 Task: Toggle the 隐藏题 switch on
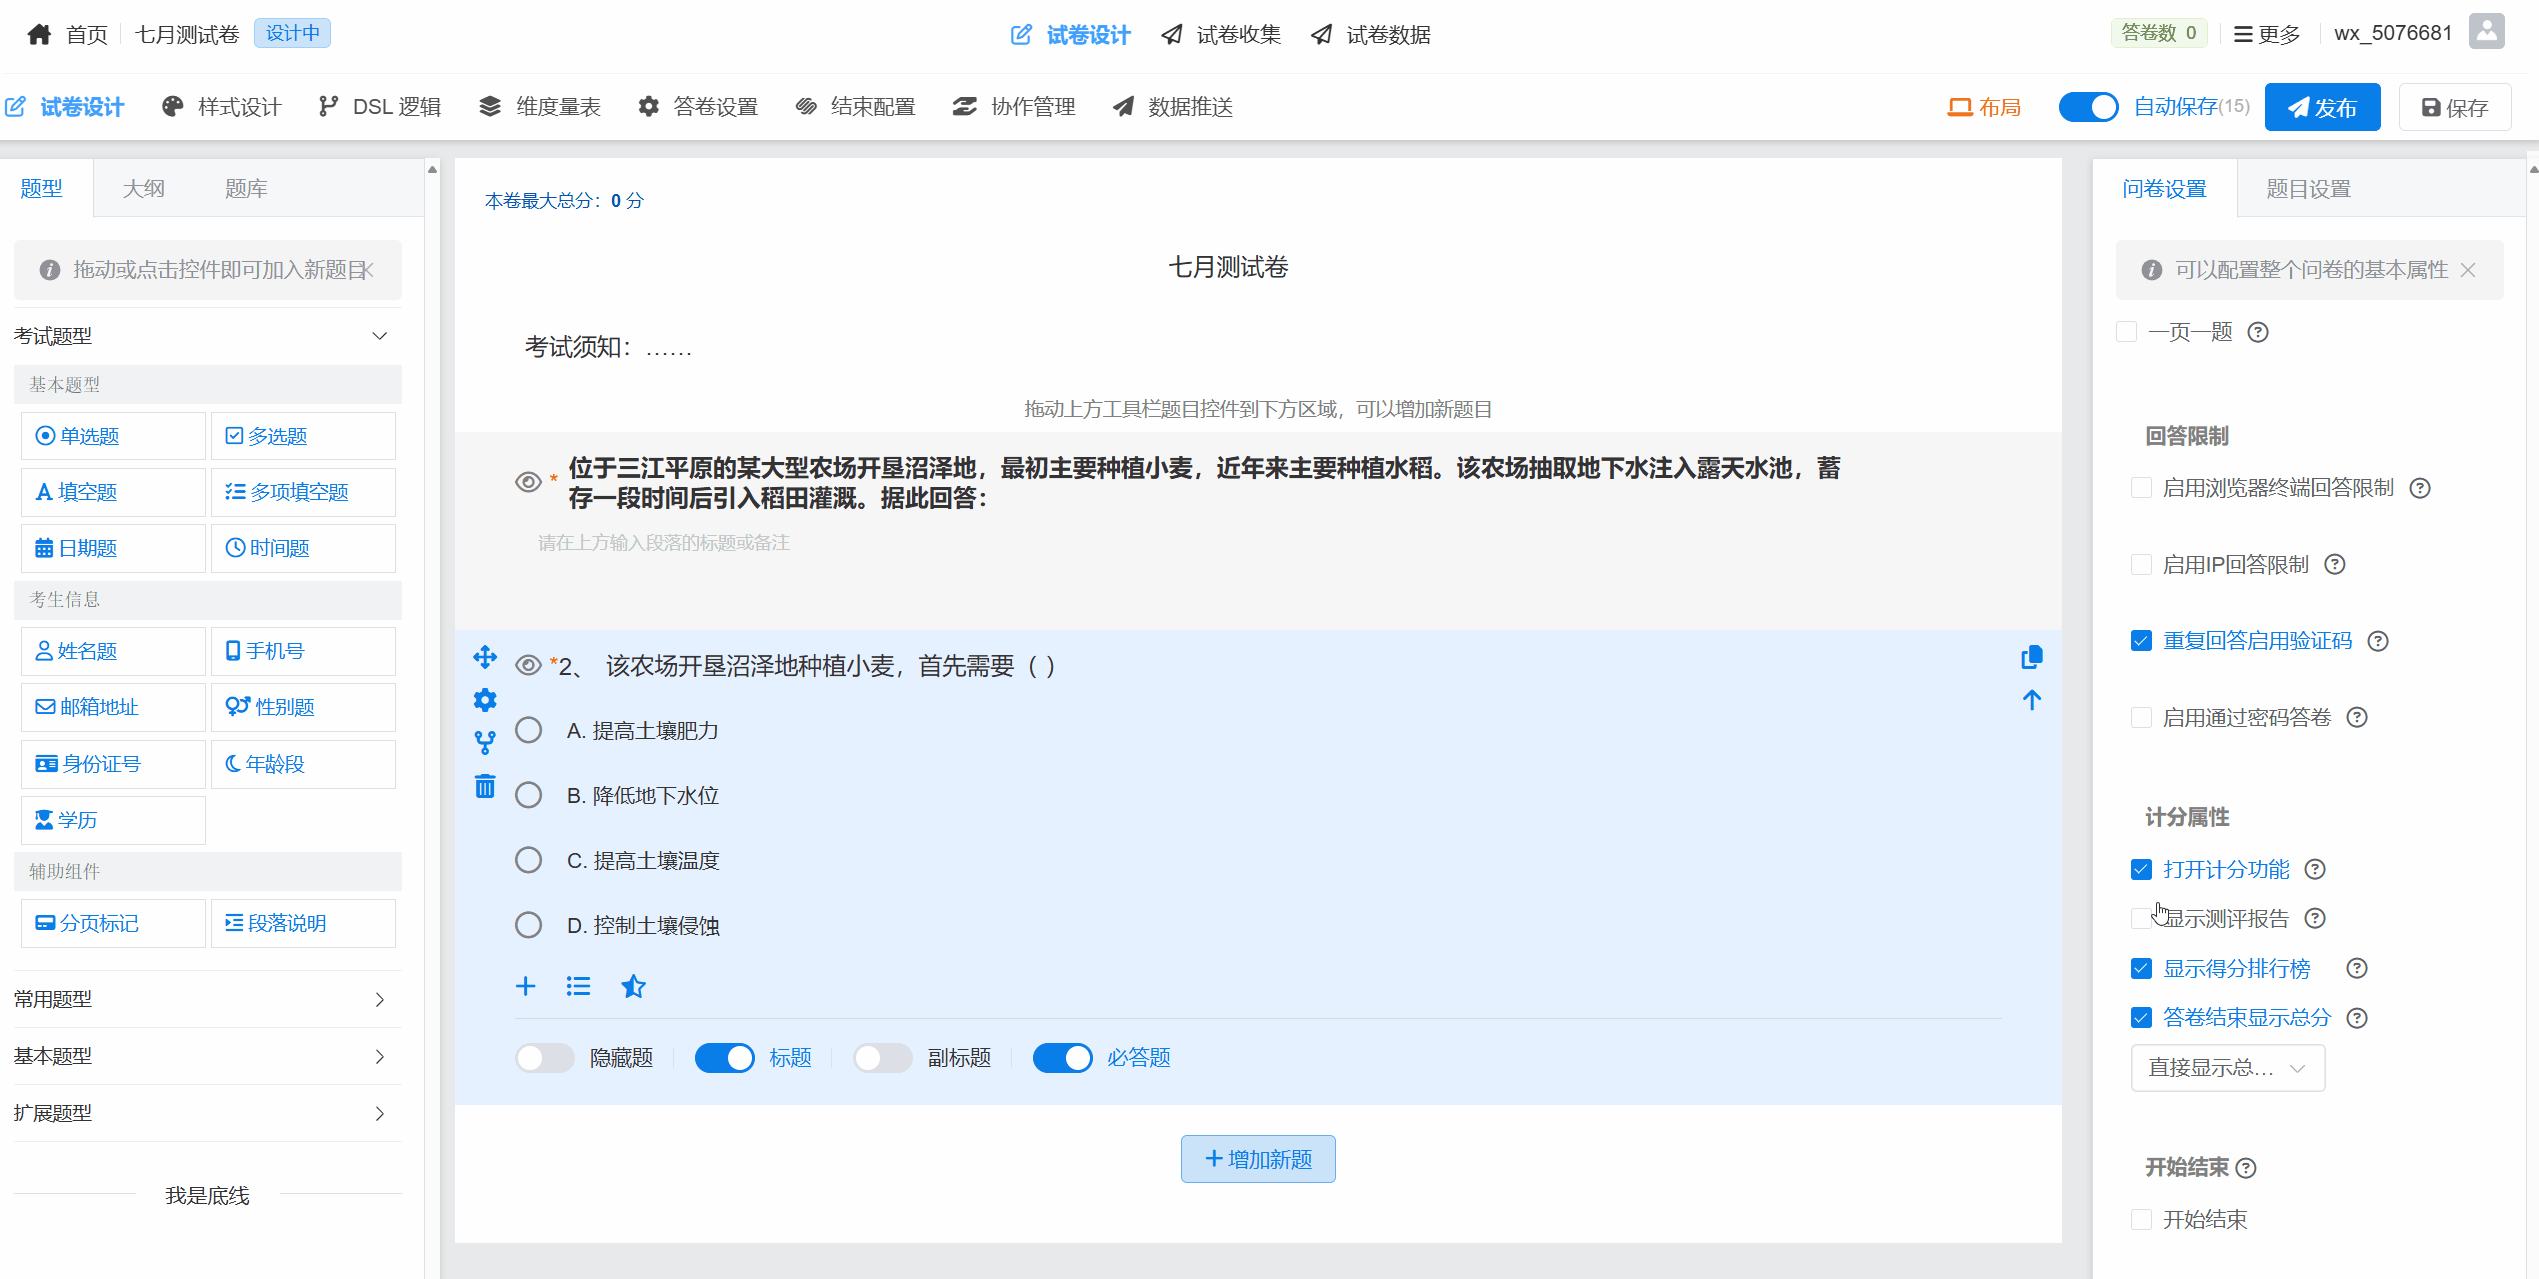pyautogui.click(x=544, y=1058)
